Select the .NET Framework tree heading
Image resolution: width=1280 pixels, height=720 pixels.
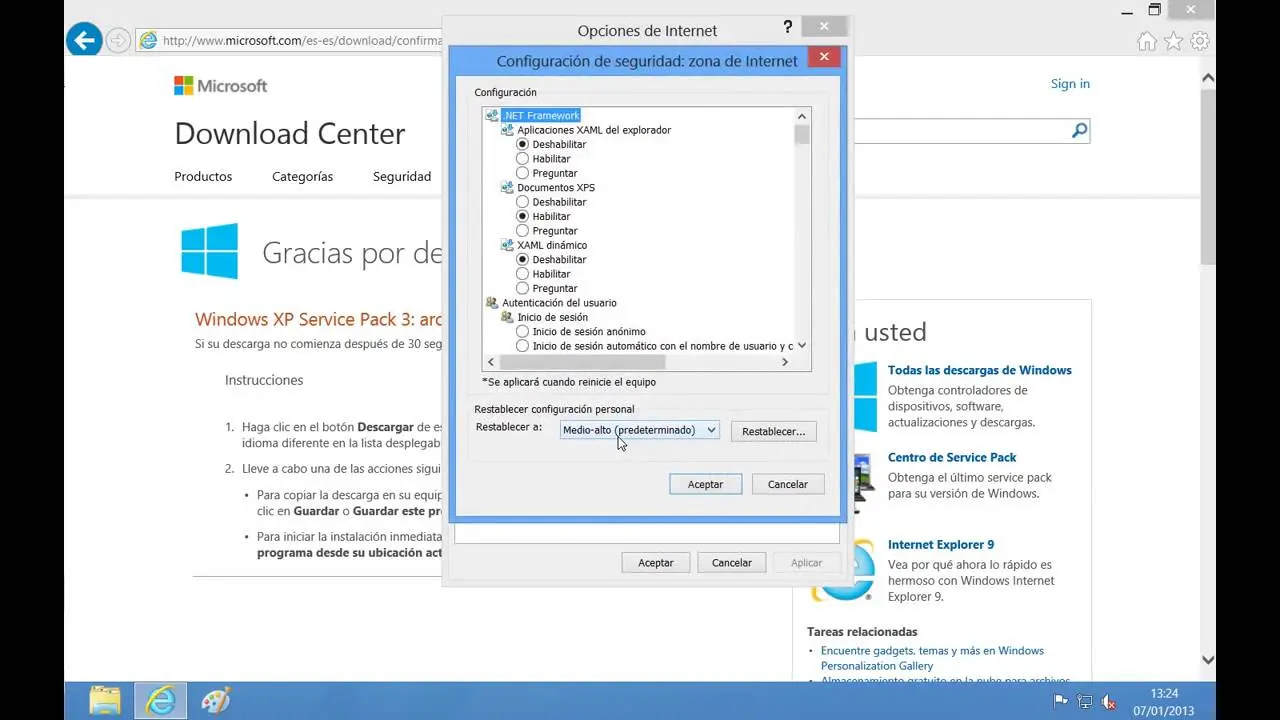tap(541, 116)
